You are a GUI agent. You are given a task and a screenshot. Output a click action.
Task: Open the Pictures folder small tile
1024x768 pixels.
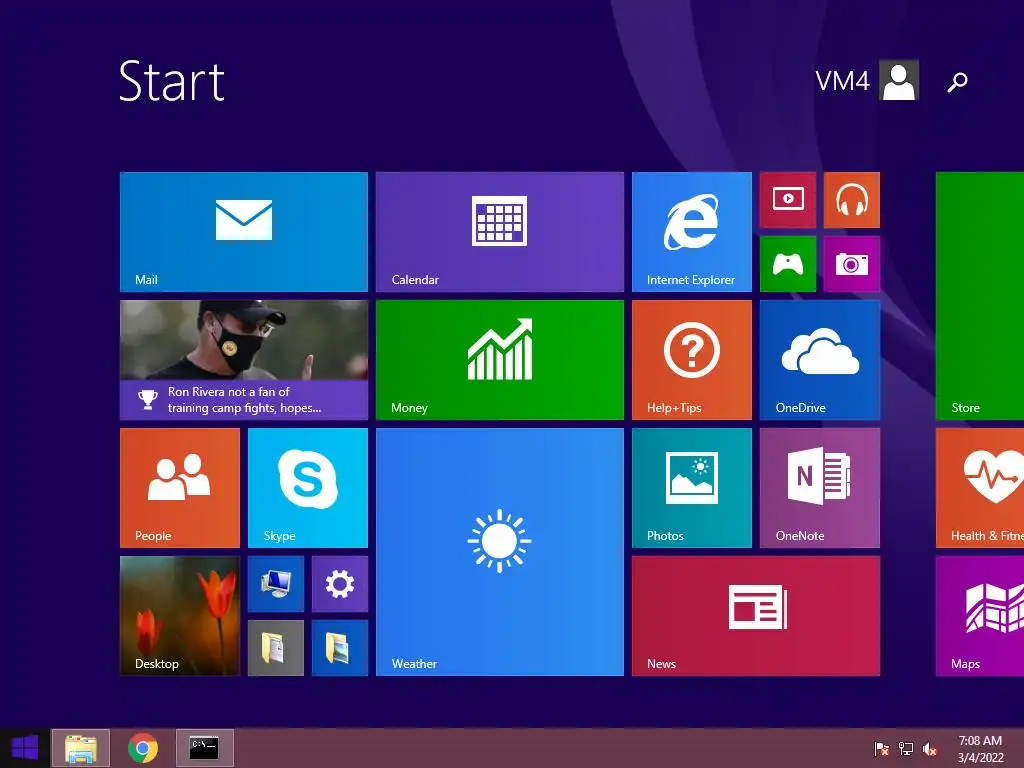click(x=340, y=648)
